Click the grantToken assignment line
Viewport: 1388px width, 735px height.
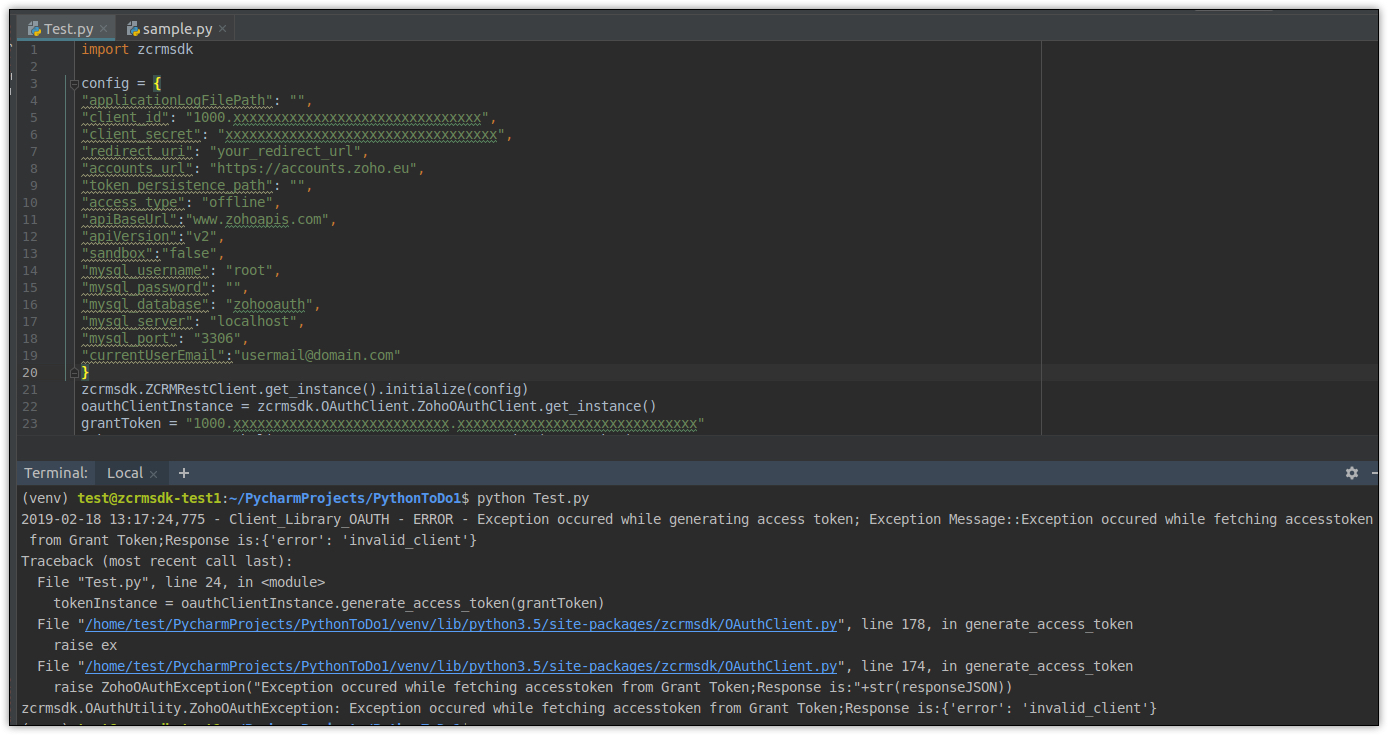pyautogui.click(x=393, y=424)
